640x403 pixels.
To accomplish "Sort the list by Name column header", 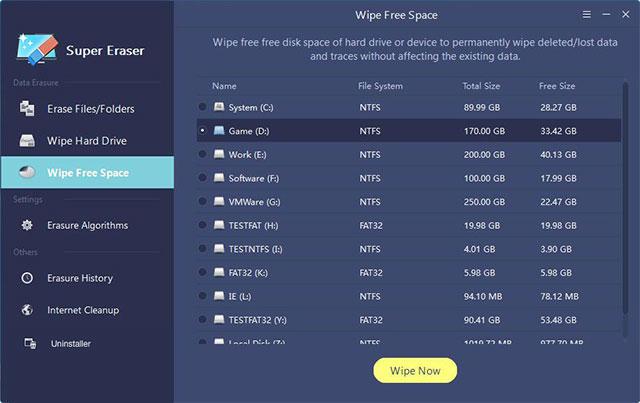I will pos(224,86).
